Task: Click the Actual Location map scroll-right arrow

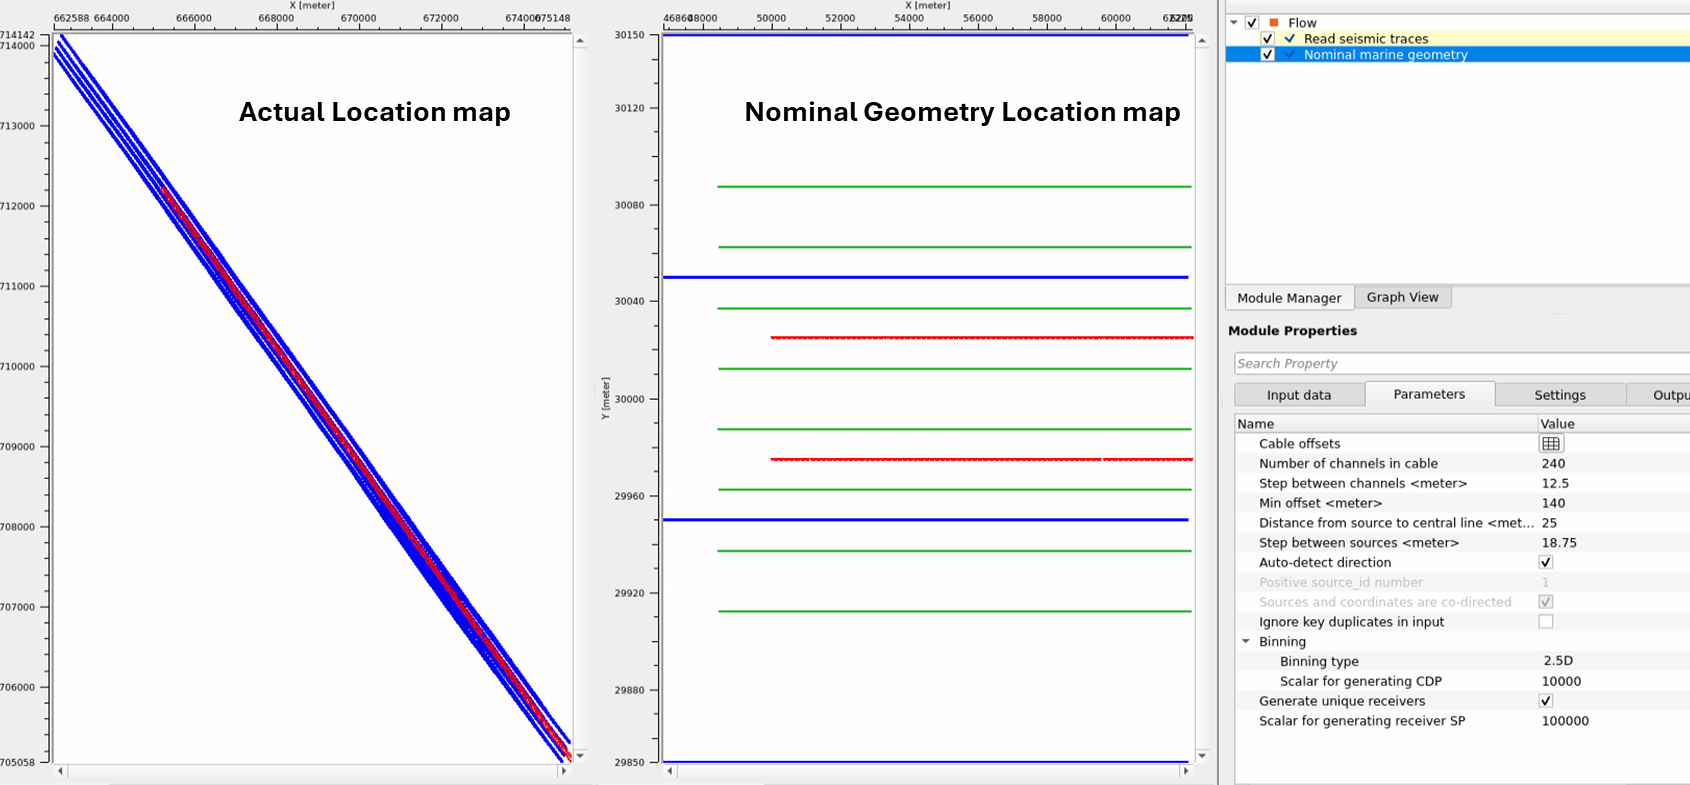Action: click(x=564, y=771)
